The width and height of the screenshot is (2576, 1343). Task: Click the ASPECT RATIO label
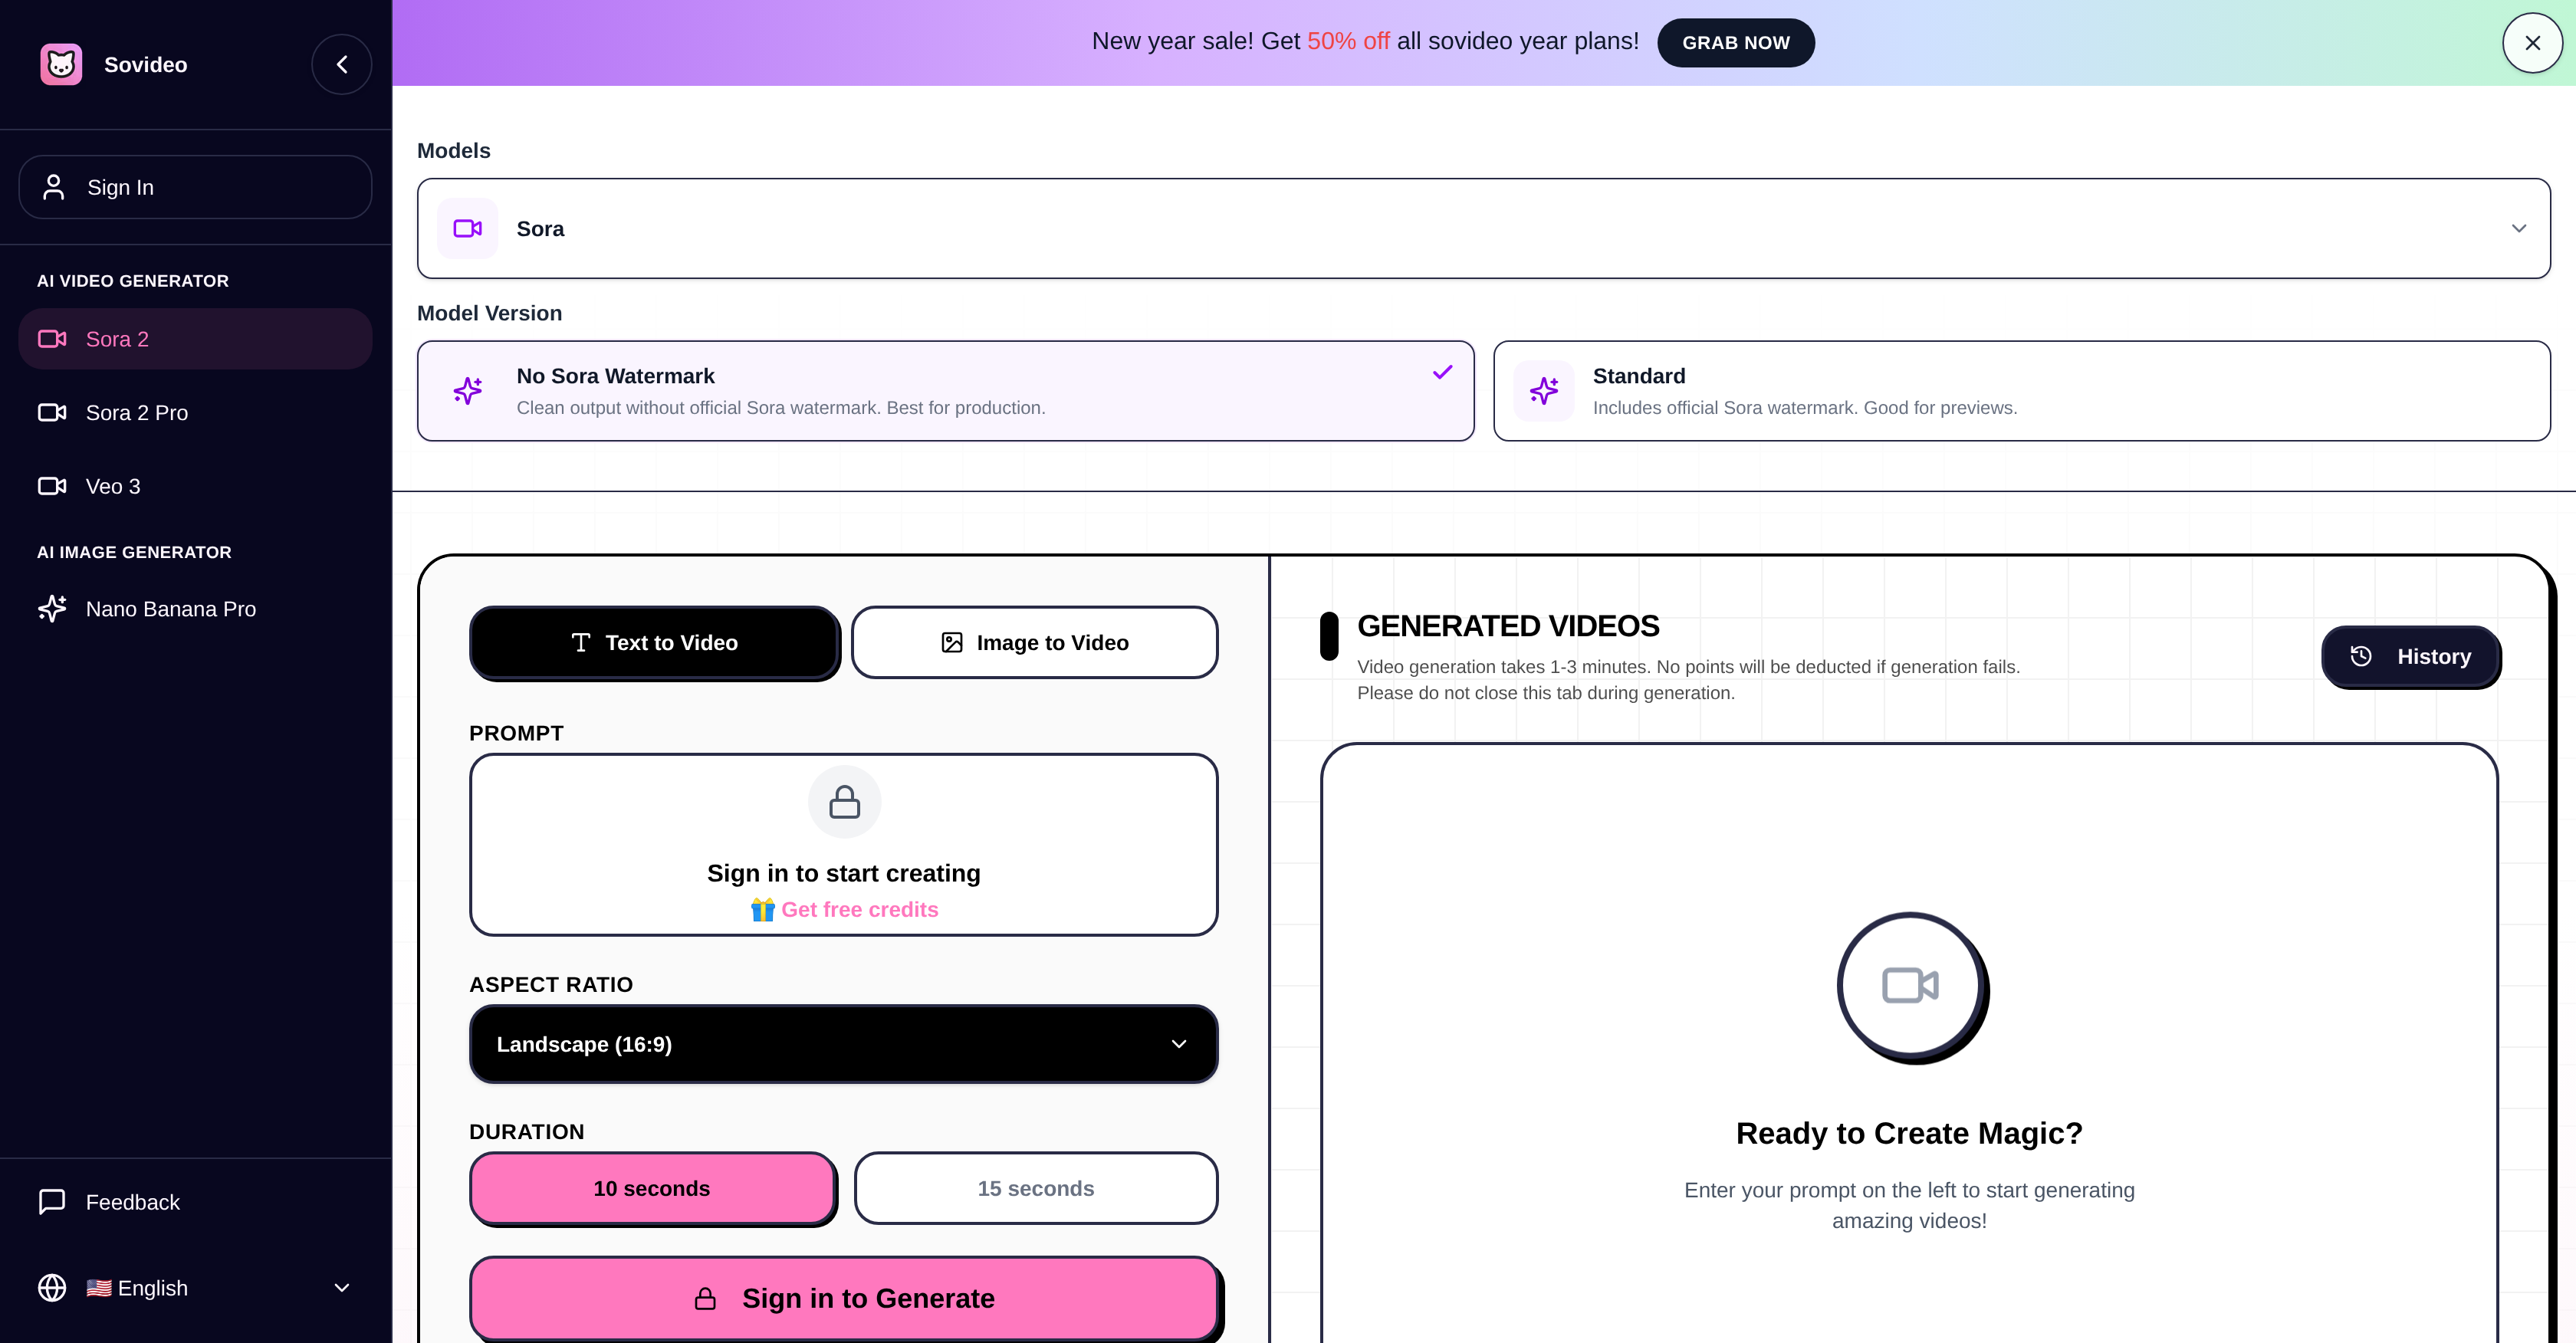pos(551,985)
